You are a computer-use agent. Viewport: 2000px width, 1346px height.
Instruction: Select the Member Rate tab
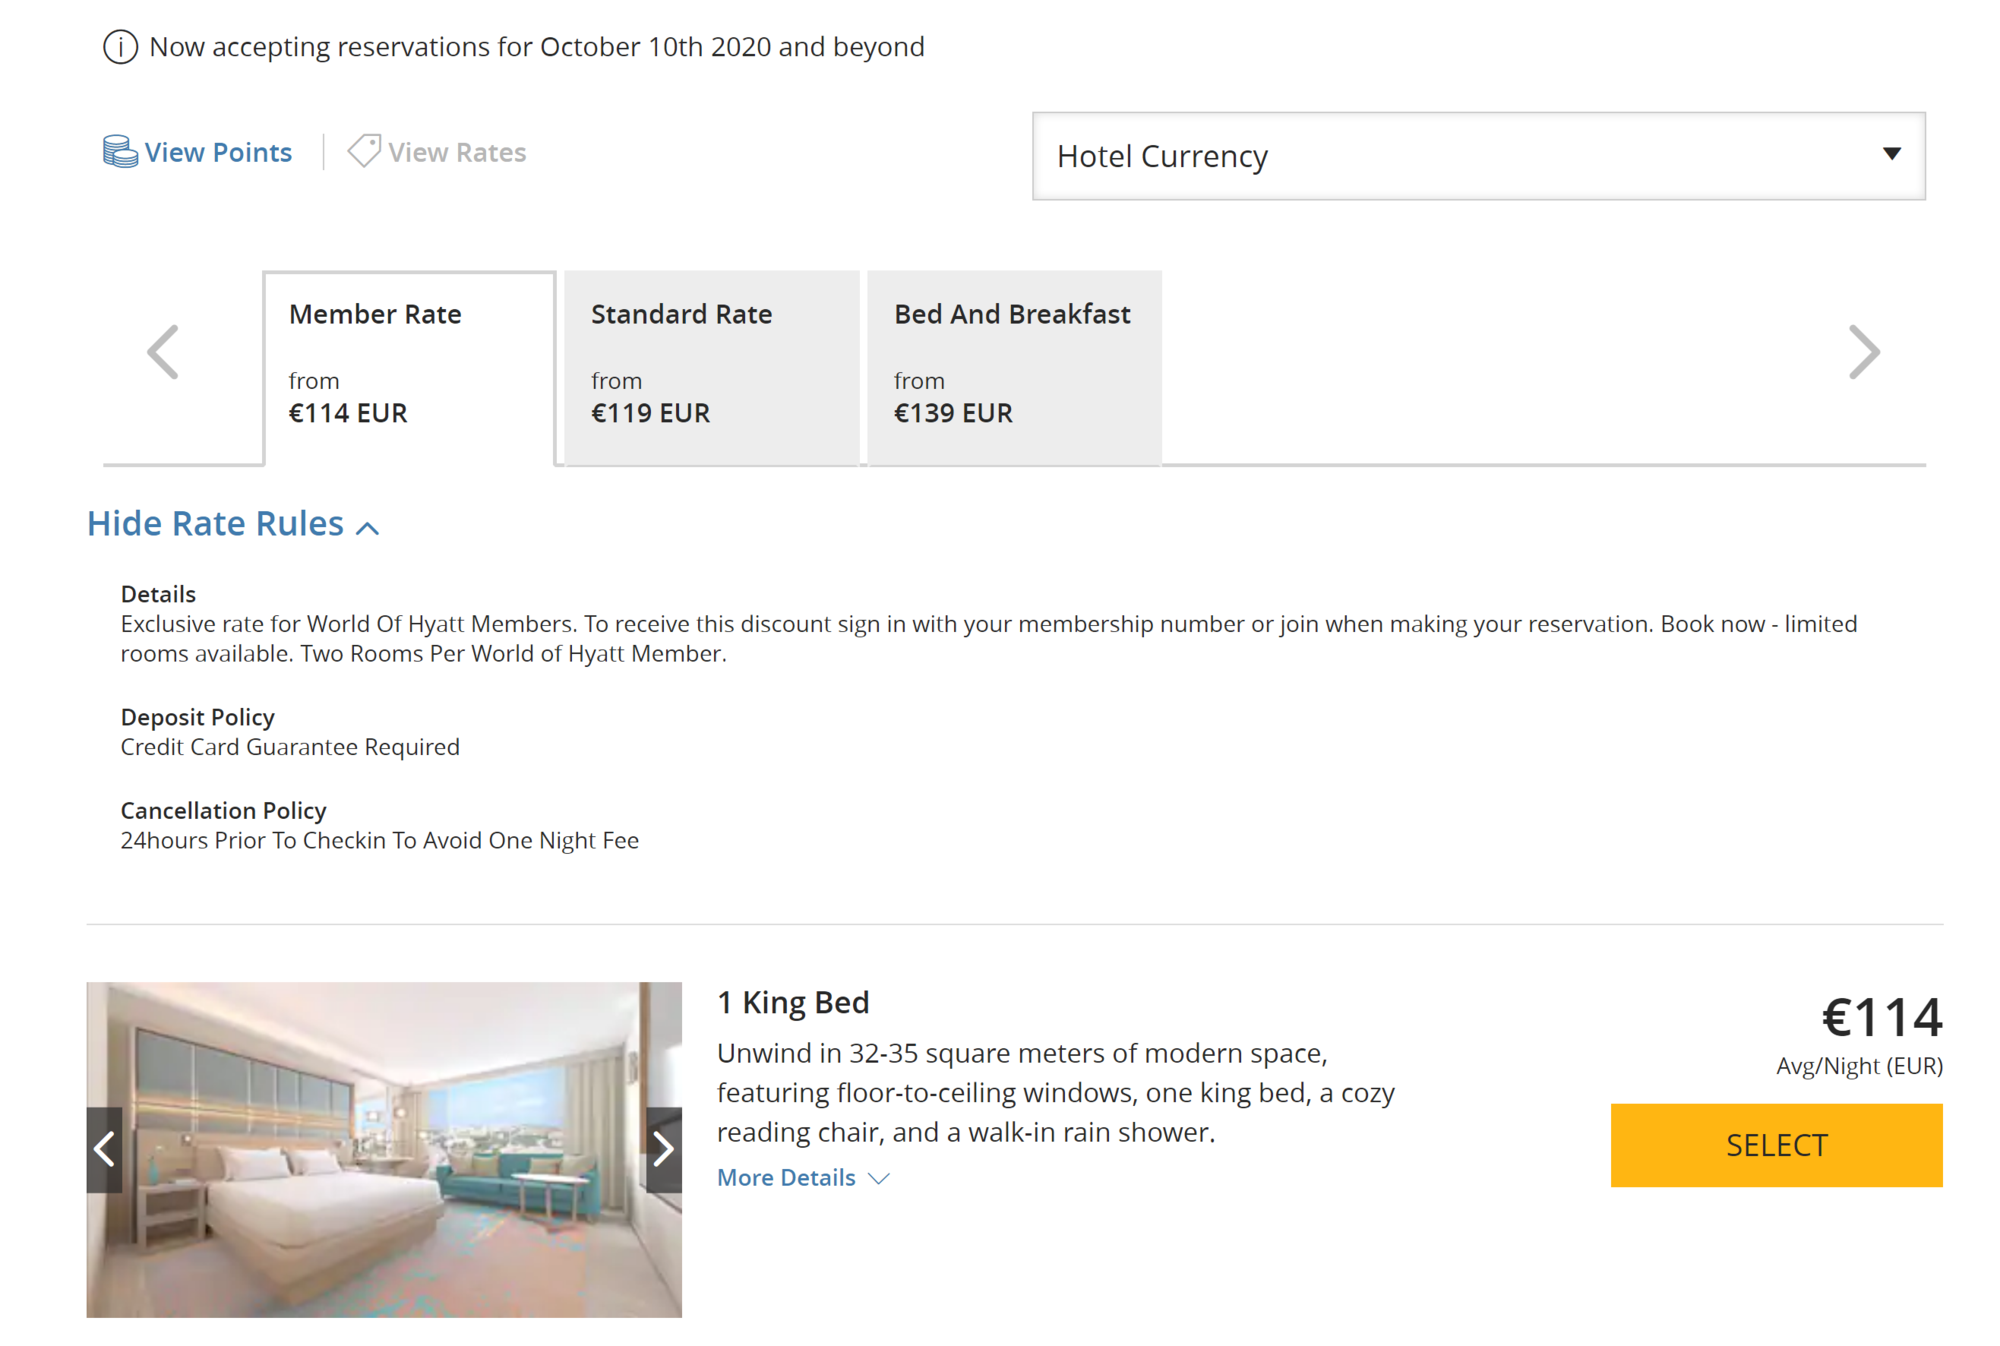coord(409,368)
